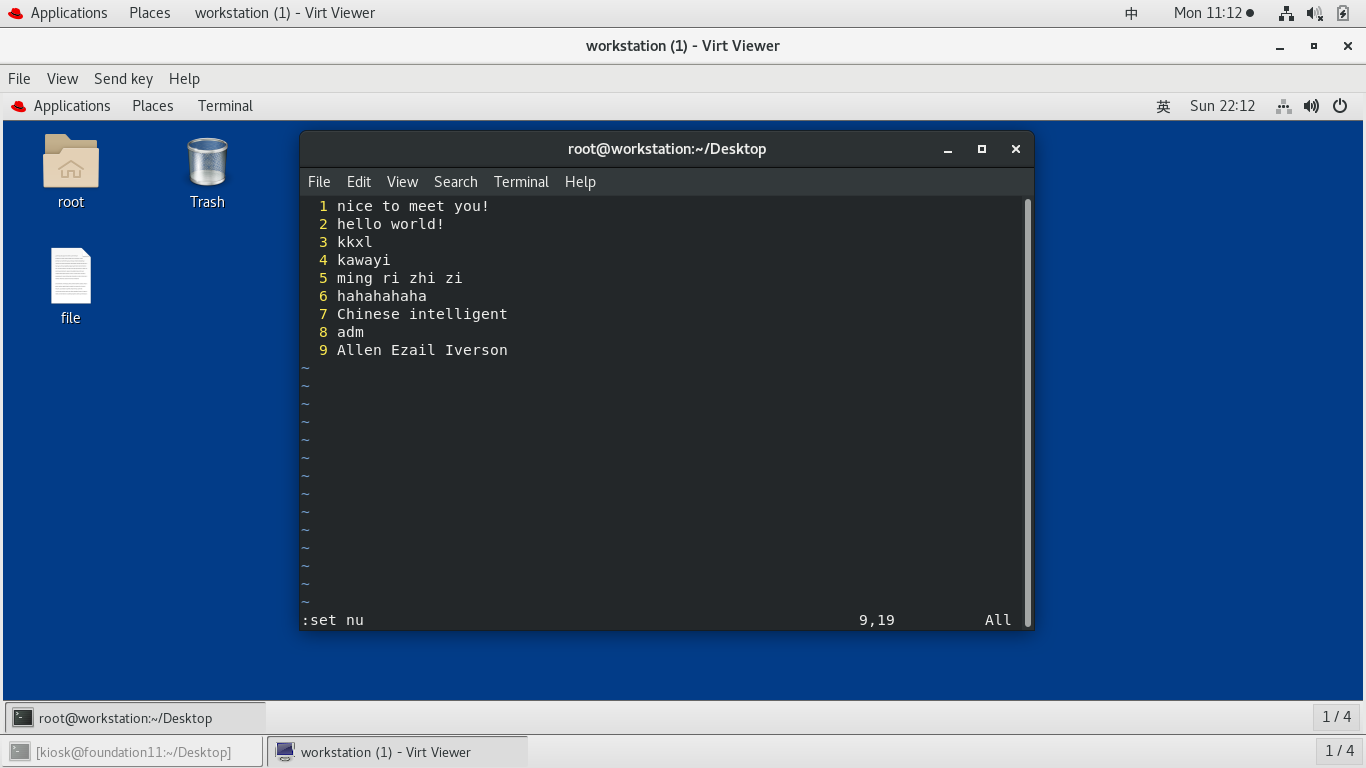This screenshot has height=768, width=1366.
Task: Open Virt Viewer View menu
Action: coord(62,79)
